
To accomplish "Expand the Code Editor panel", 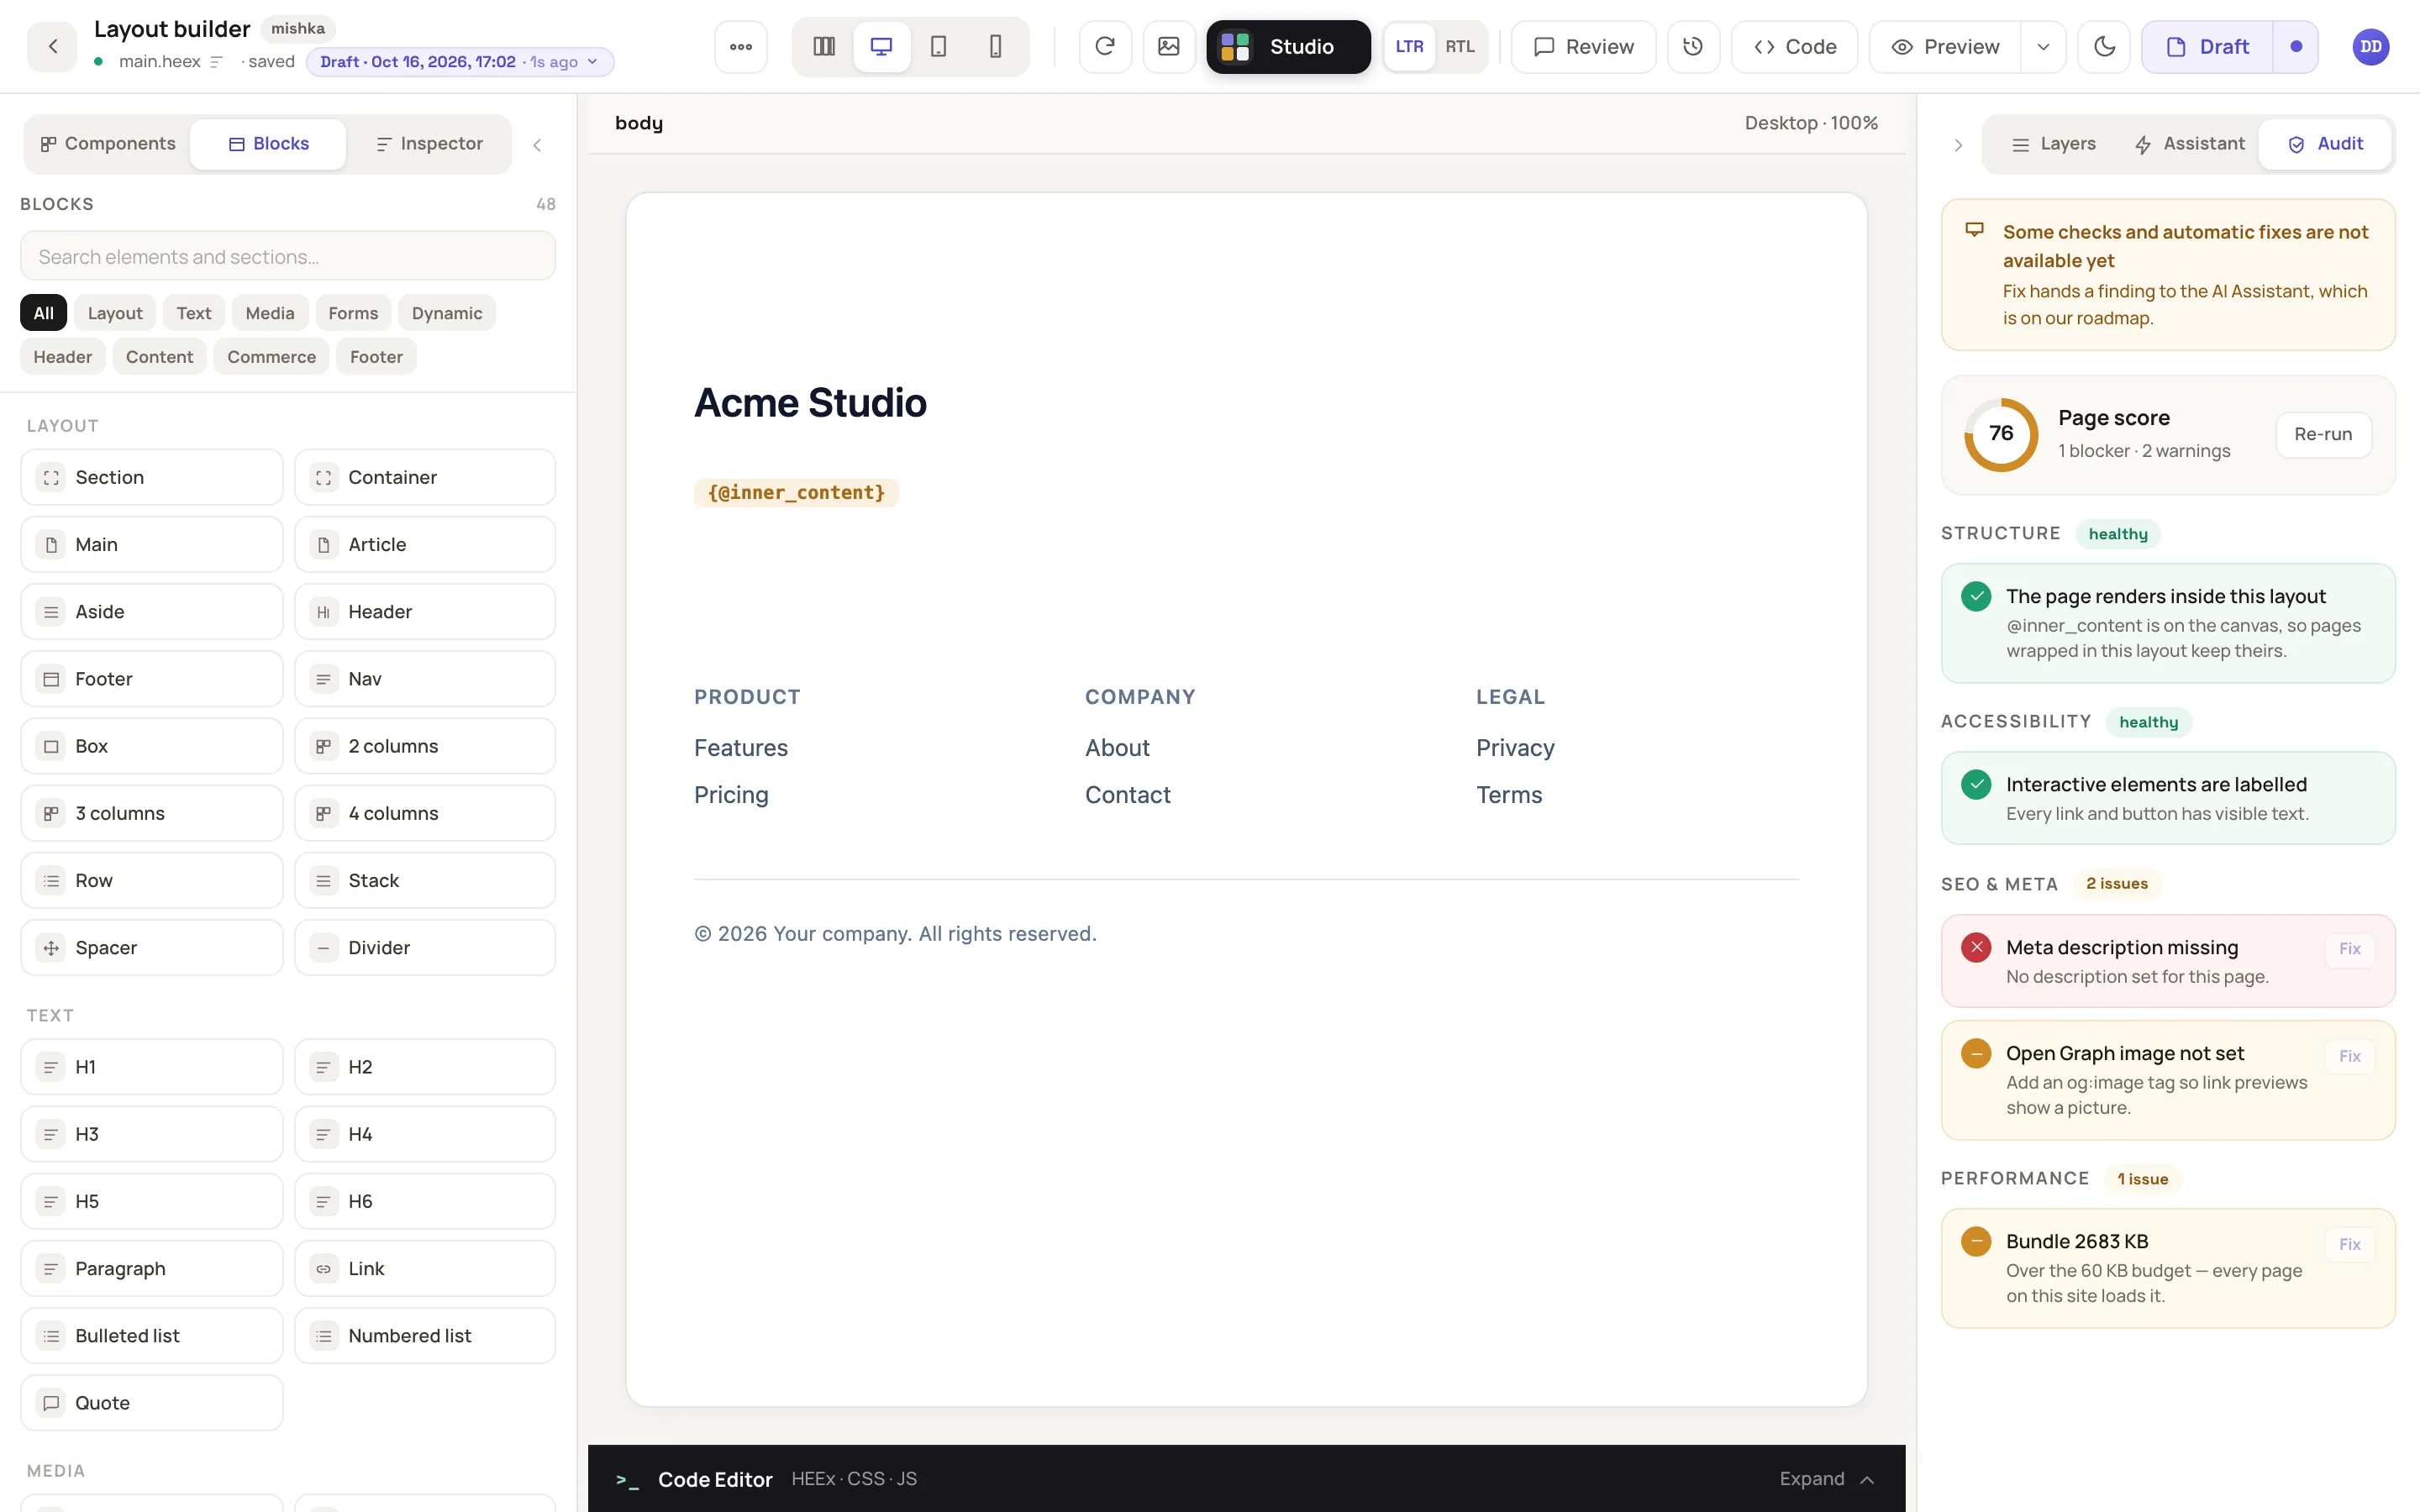I will coord(1826,1478).
